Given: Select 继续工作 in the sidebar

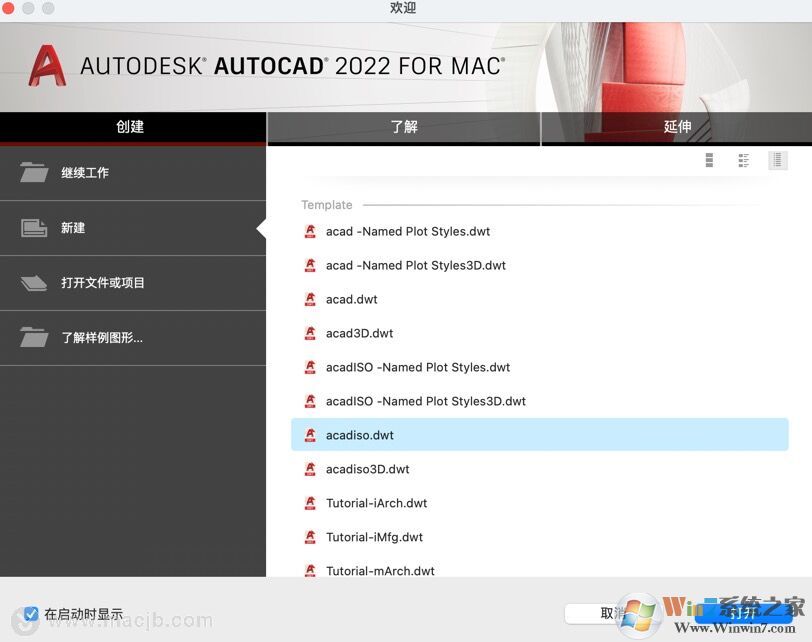Looking at the screenshot, I should point(133,173).
